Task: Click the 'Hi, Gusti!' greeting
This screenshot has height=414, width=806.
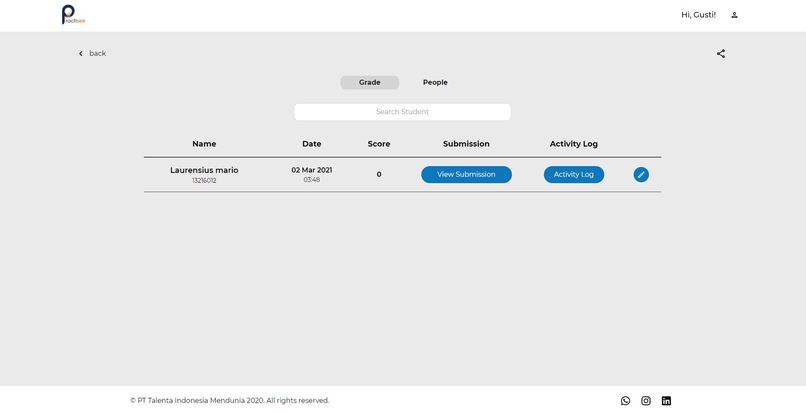Action: tap(698, 15)
